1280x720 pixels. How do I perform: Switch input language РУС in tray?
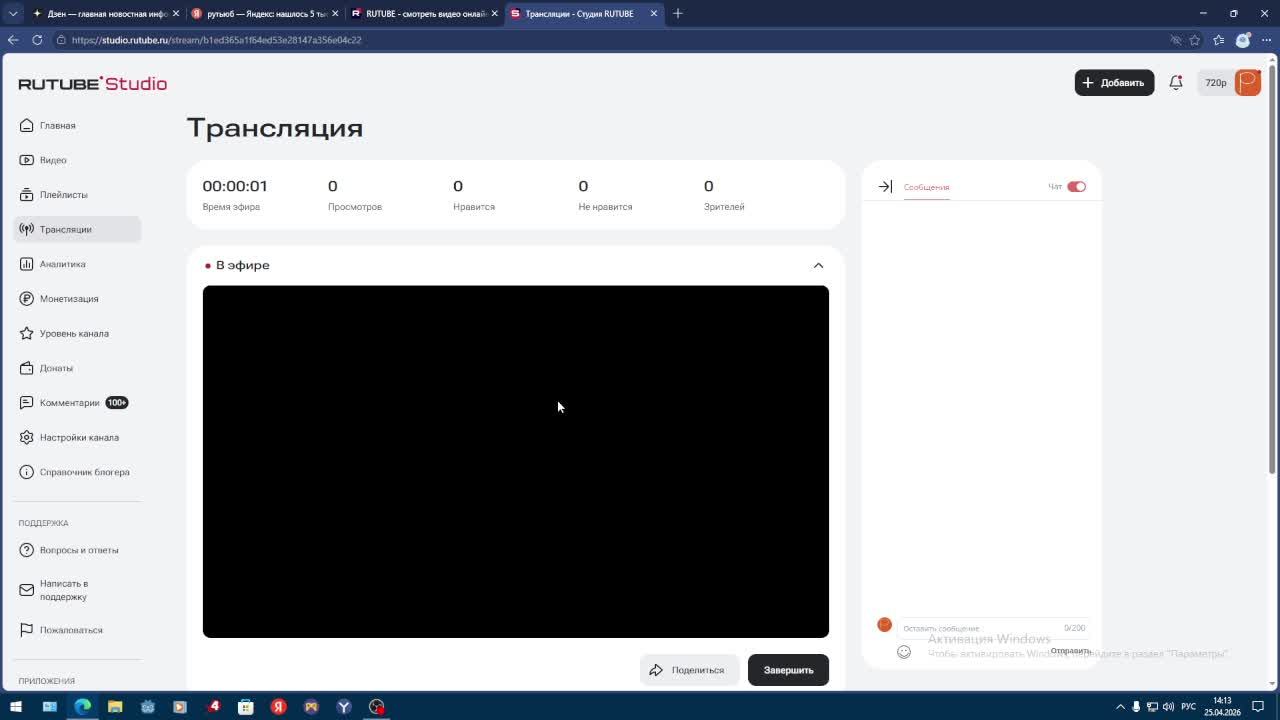1189,707
